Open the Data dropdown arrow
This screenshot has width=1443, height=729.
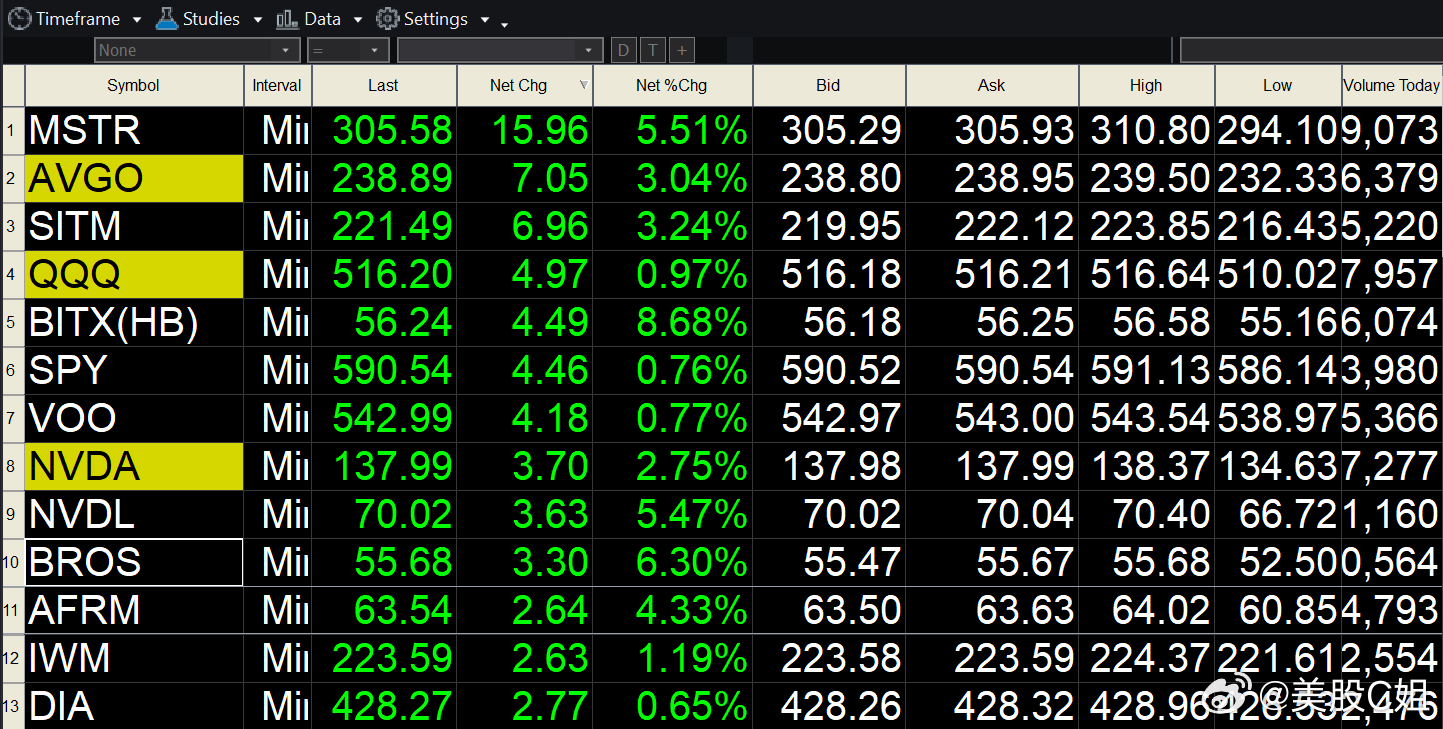357,20
